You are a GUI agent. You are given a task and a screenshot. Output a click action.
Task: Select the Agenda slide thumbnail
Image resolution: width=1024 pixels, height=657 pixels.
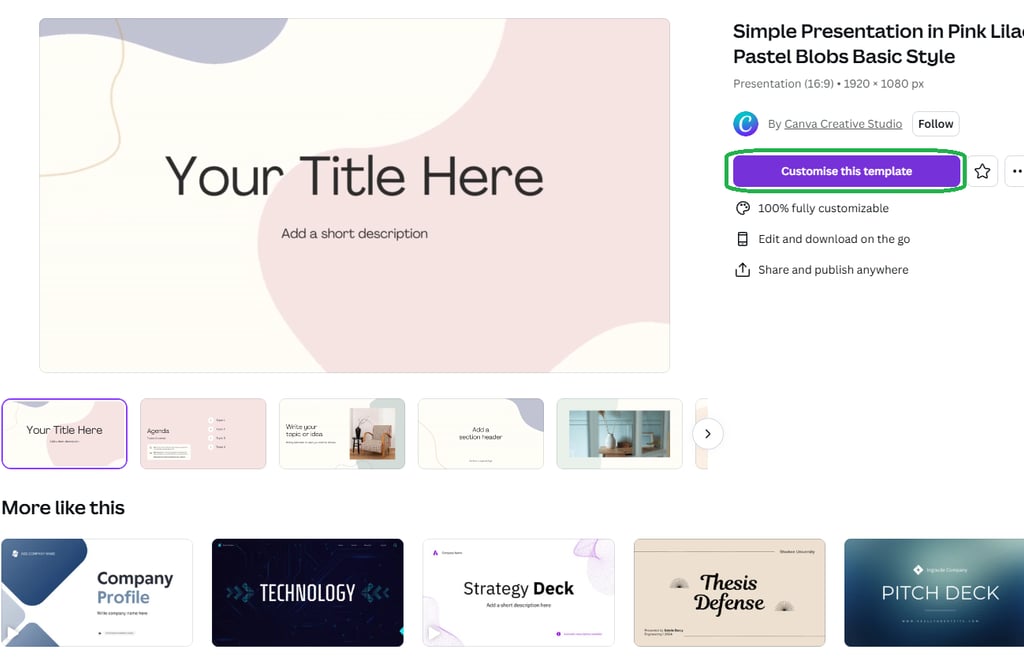tap(203, 434)
